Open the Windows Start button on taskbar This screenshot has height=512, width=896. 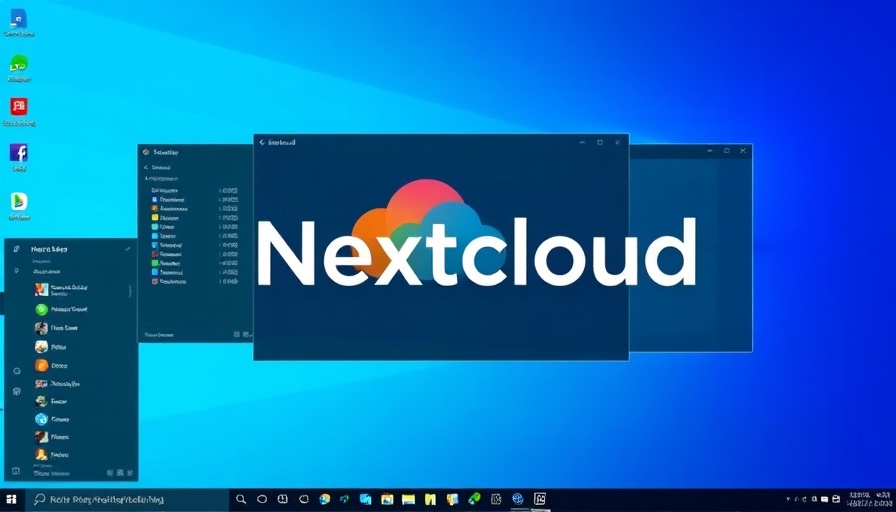(11, 499)
